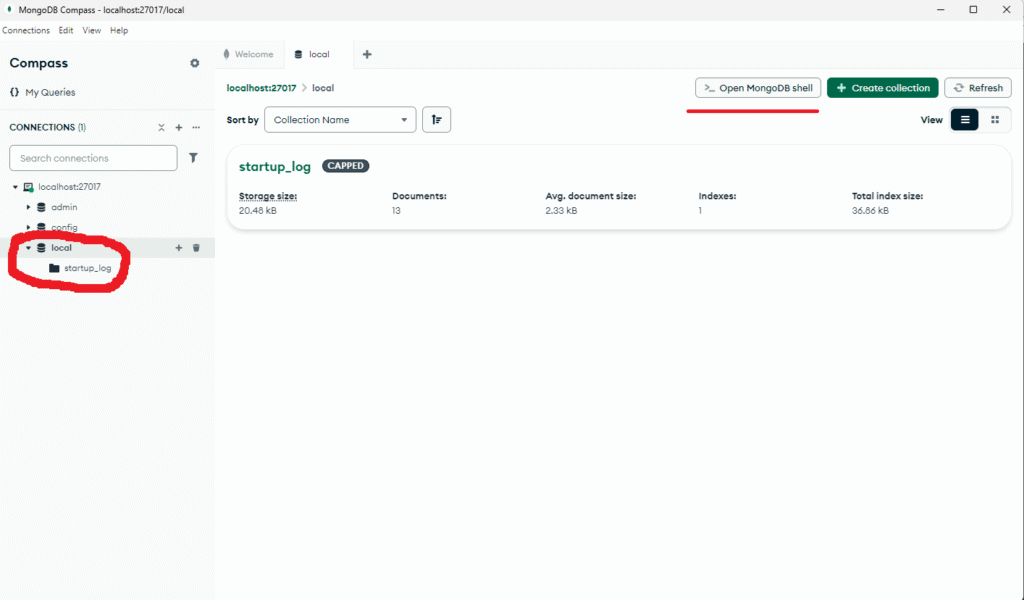This screenshot has width=1024, height=600.
Task: Expand the admin database node
Action: 29,207
